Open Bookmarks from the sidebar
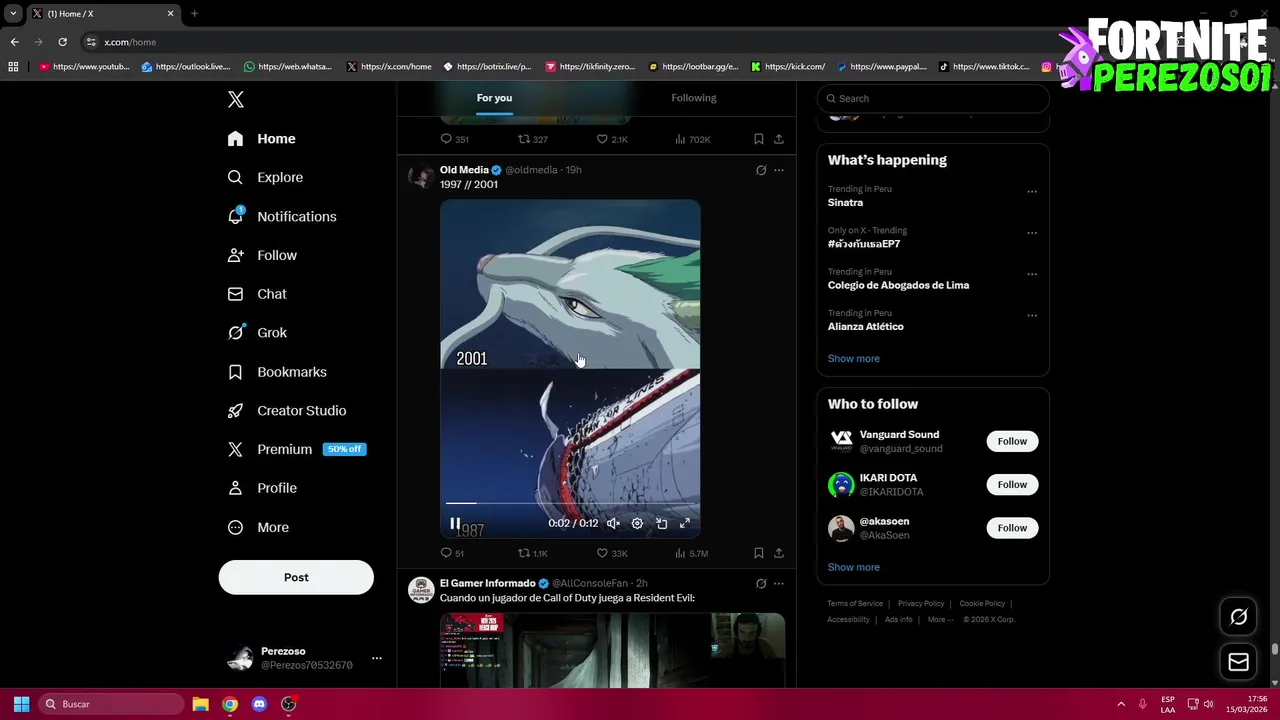The image size is (1280, 720). pyautogui.click(x=277, y=372)
